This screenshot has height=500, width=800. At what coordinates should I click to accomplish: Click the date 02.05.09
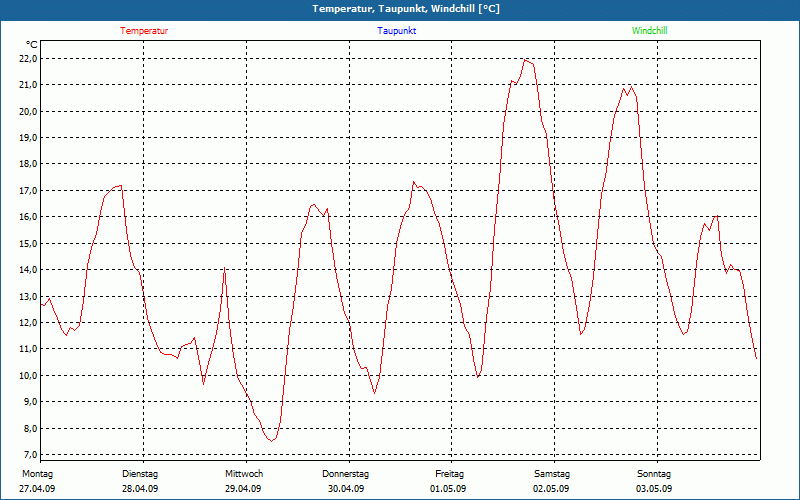point(551,489)
